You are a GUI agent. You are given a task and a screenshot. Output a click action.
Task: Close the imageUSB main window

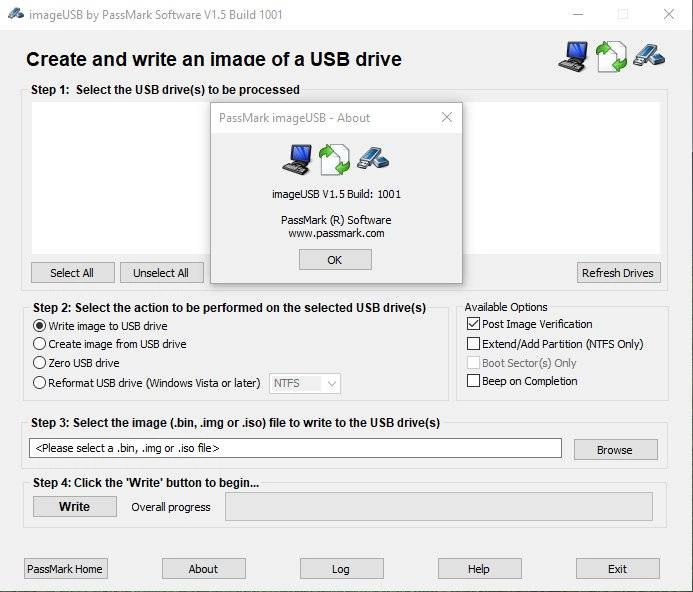(x=669, y=14)
